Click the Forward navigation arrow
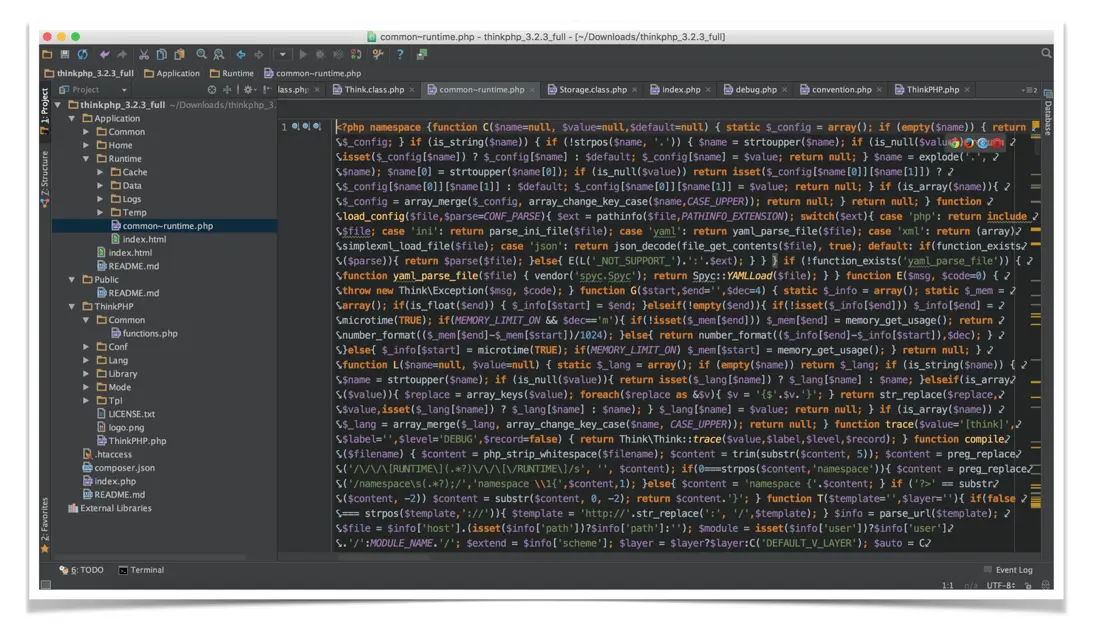Image resolution: width=1098 pixels, height=635 pixels. click(258, 55)
